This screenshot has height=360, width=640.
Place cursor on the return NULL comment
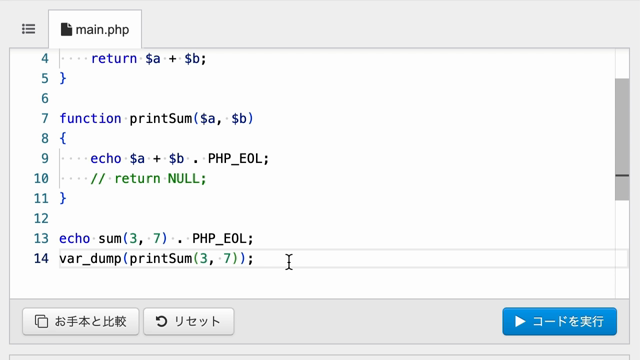click(x=148, y=178)
